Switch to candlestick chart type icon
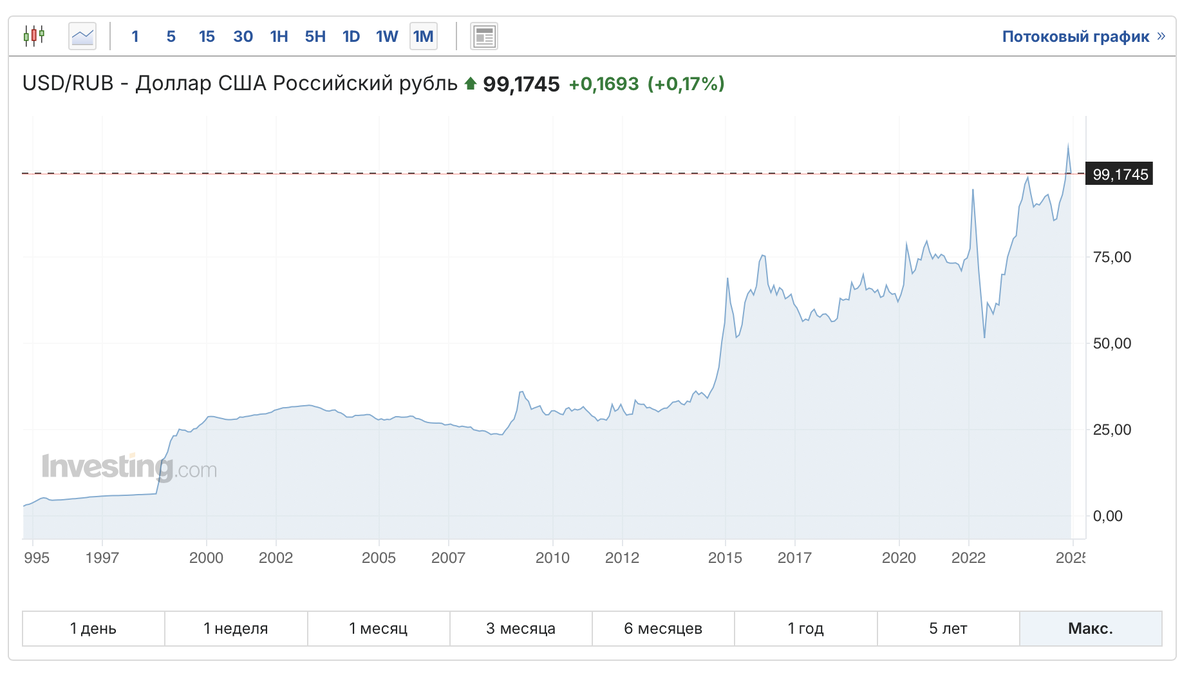 [34, 36]
